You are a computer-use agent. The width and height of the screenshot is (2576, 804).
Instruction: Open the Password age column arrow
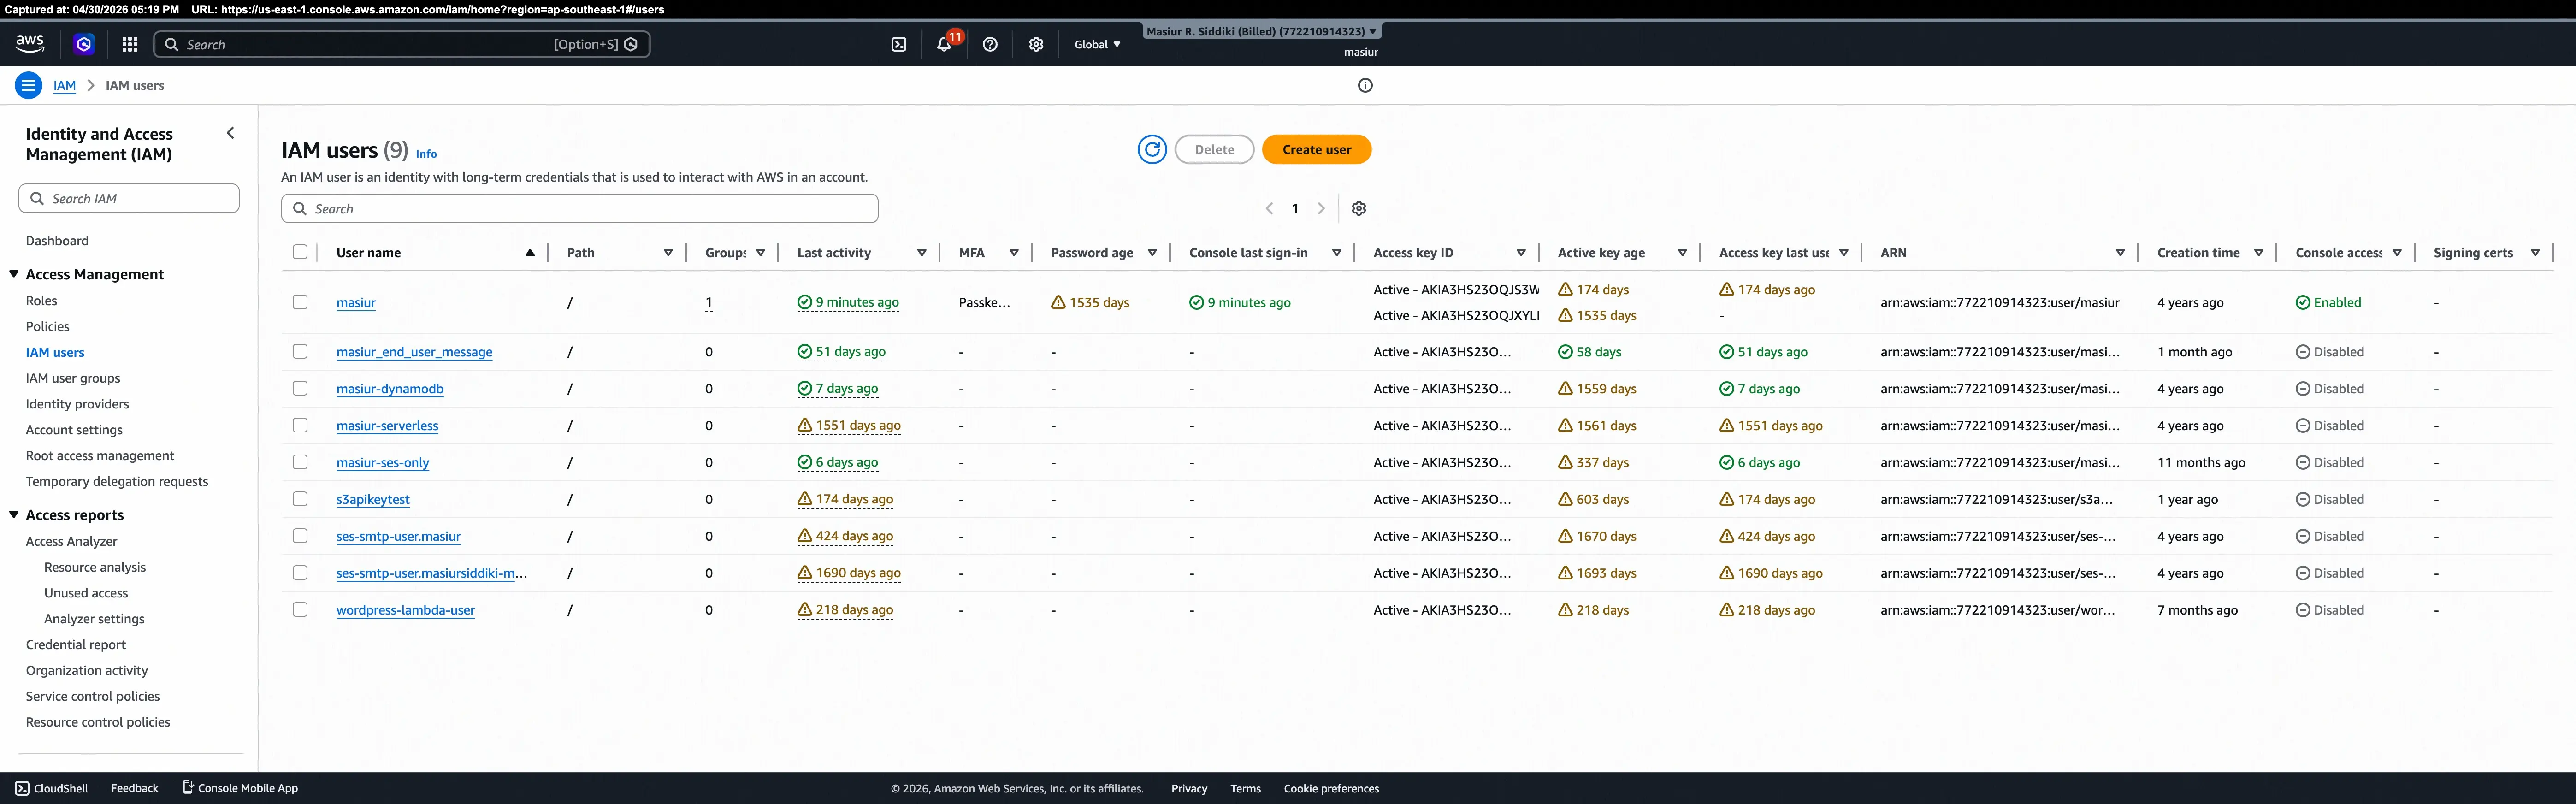(x=1152, y=253)
